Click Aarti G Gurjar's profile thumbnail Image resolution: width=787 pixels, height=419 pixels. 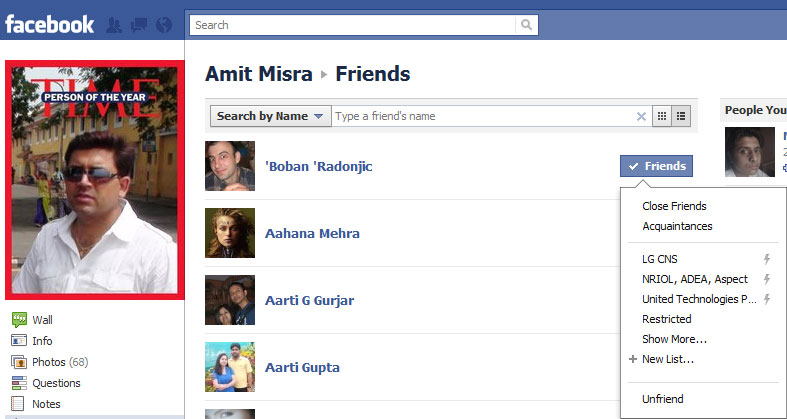230,300
